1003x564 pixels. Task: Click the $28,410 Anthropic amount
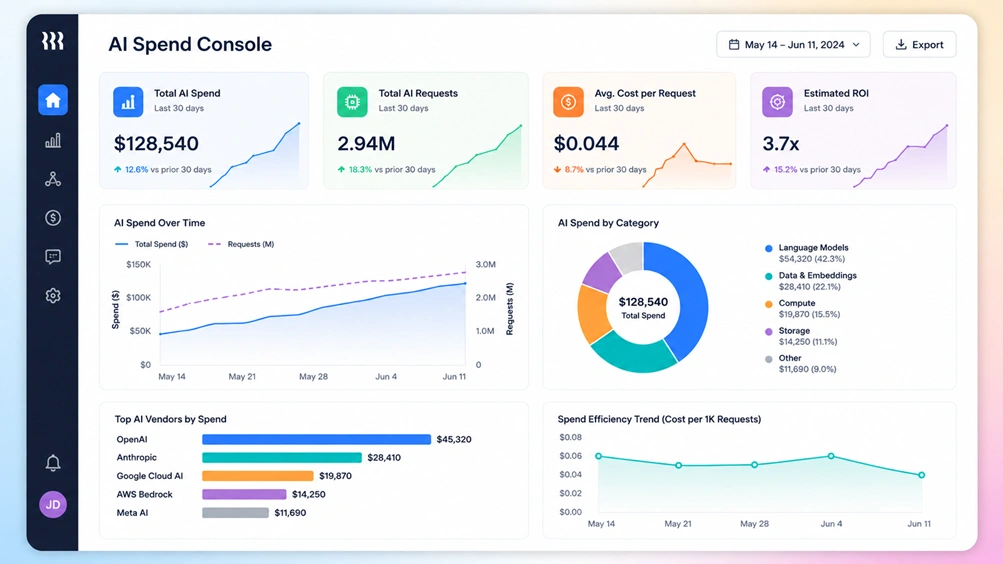(384, 458)
